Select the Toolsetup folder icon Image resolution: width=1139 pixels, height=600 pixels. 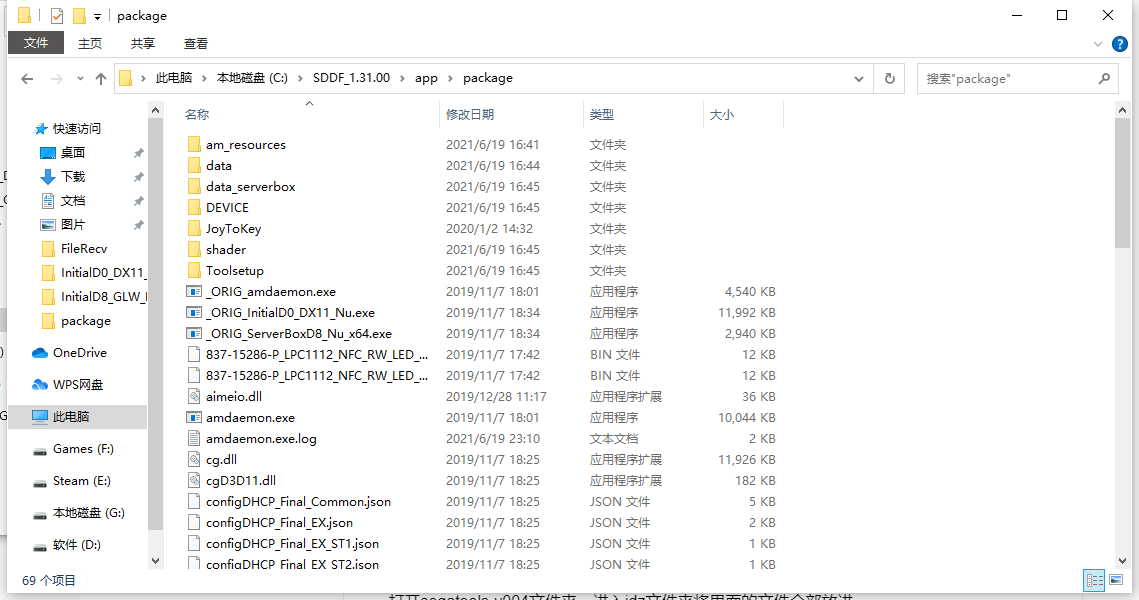(194, 270)
